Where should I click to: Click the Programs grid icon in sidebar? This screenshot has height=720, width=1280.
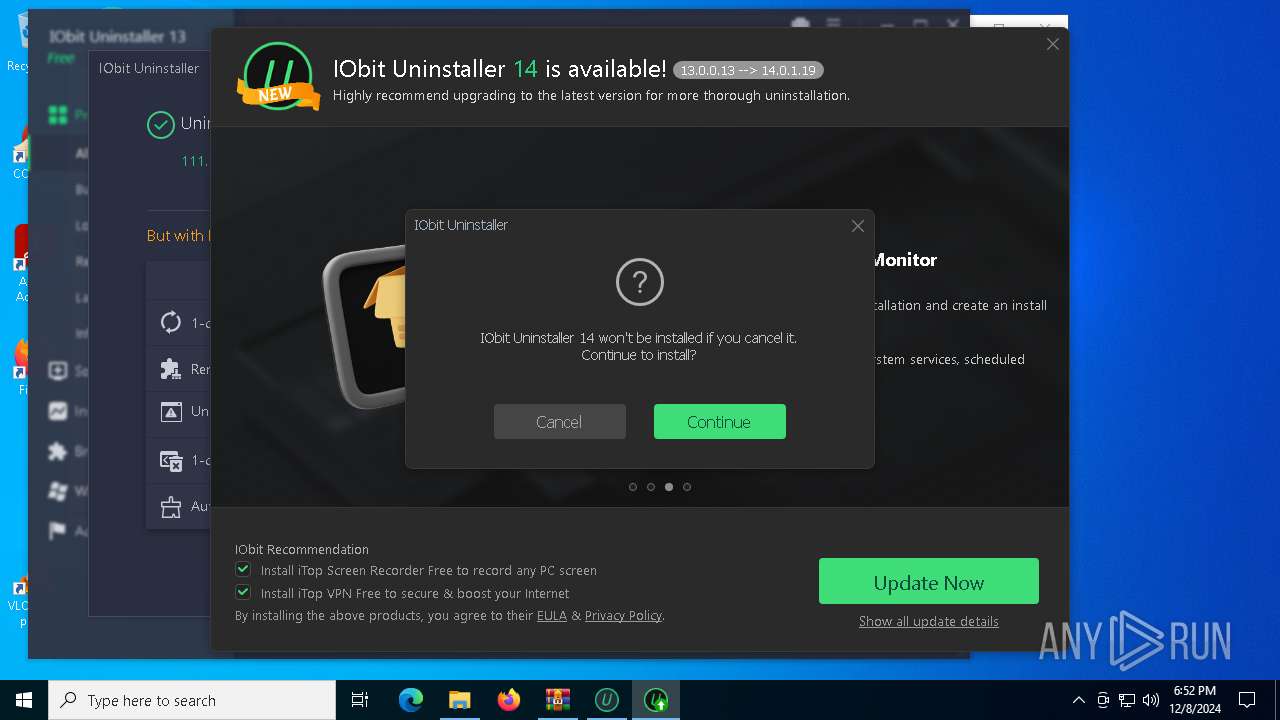coord(58,115)
